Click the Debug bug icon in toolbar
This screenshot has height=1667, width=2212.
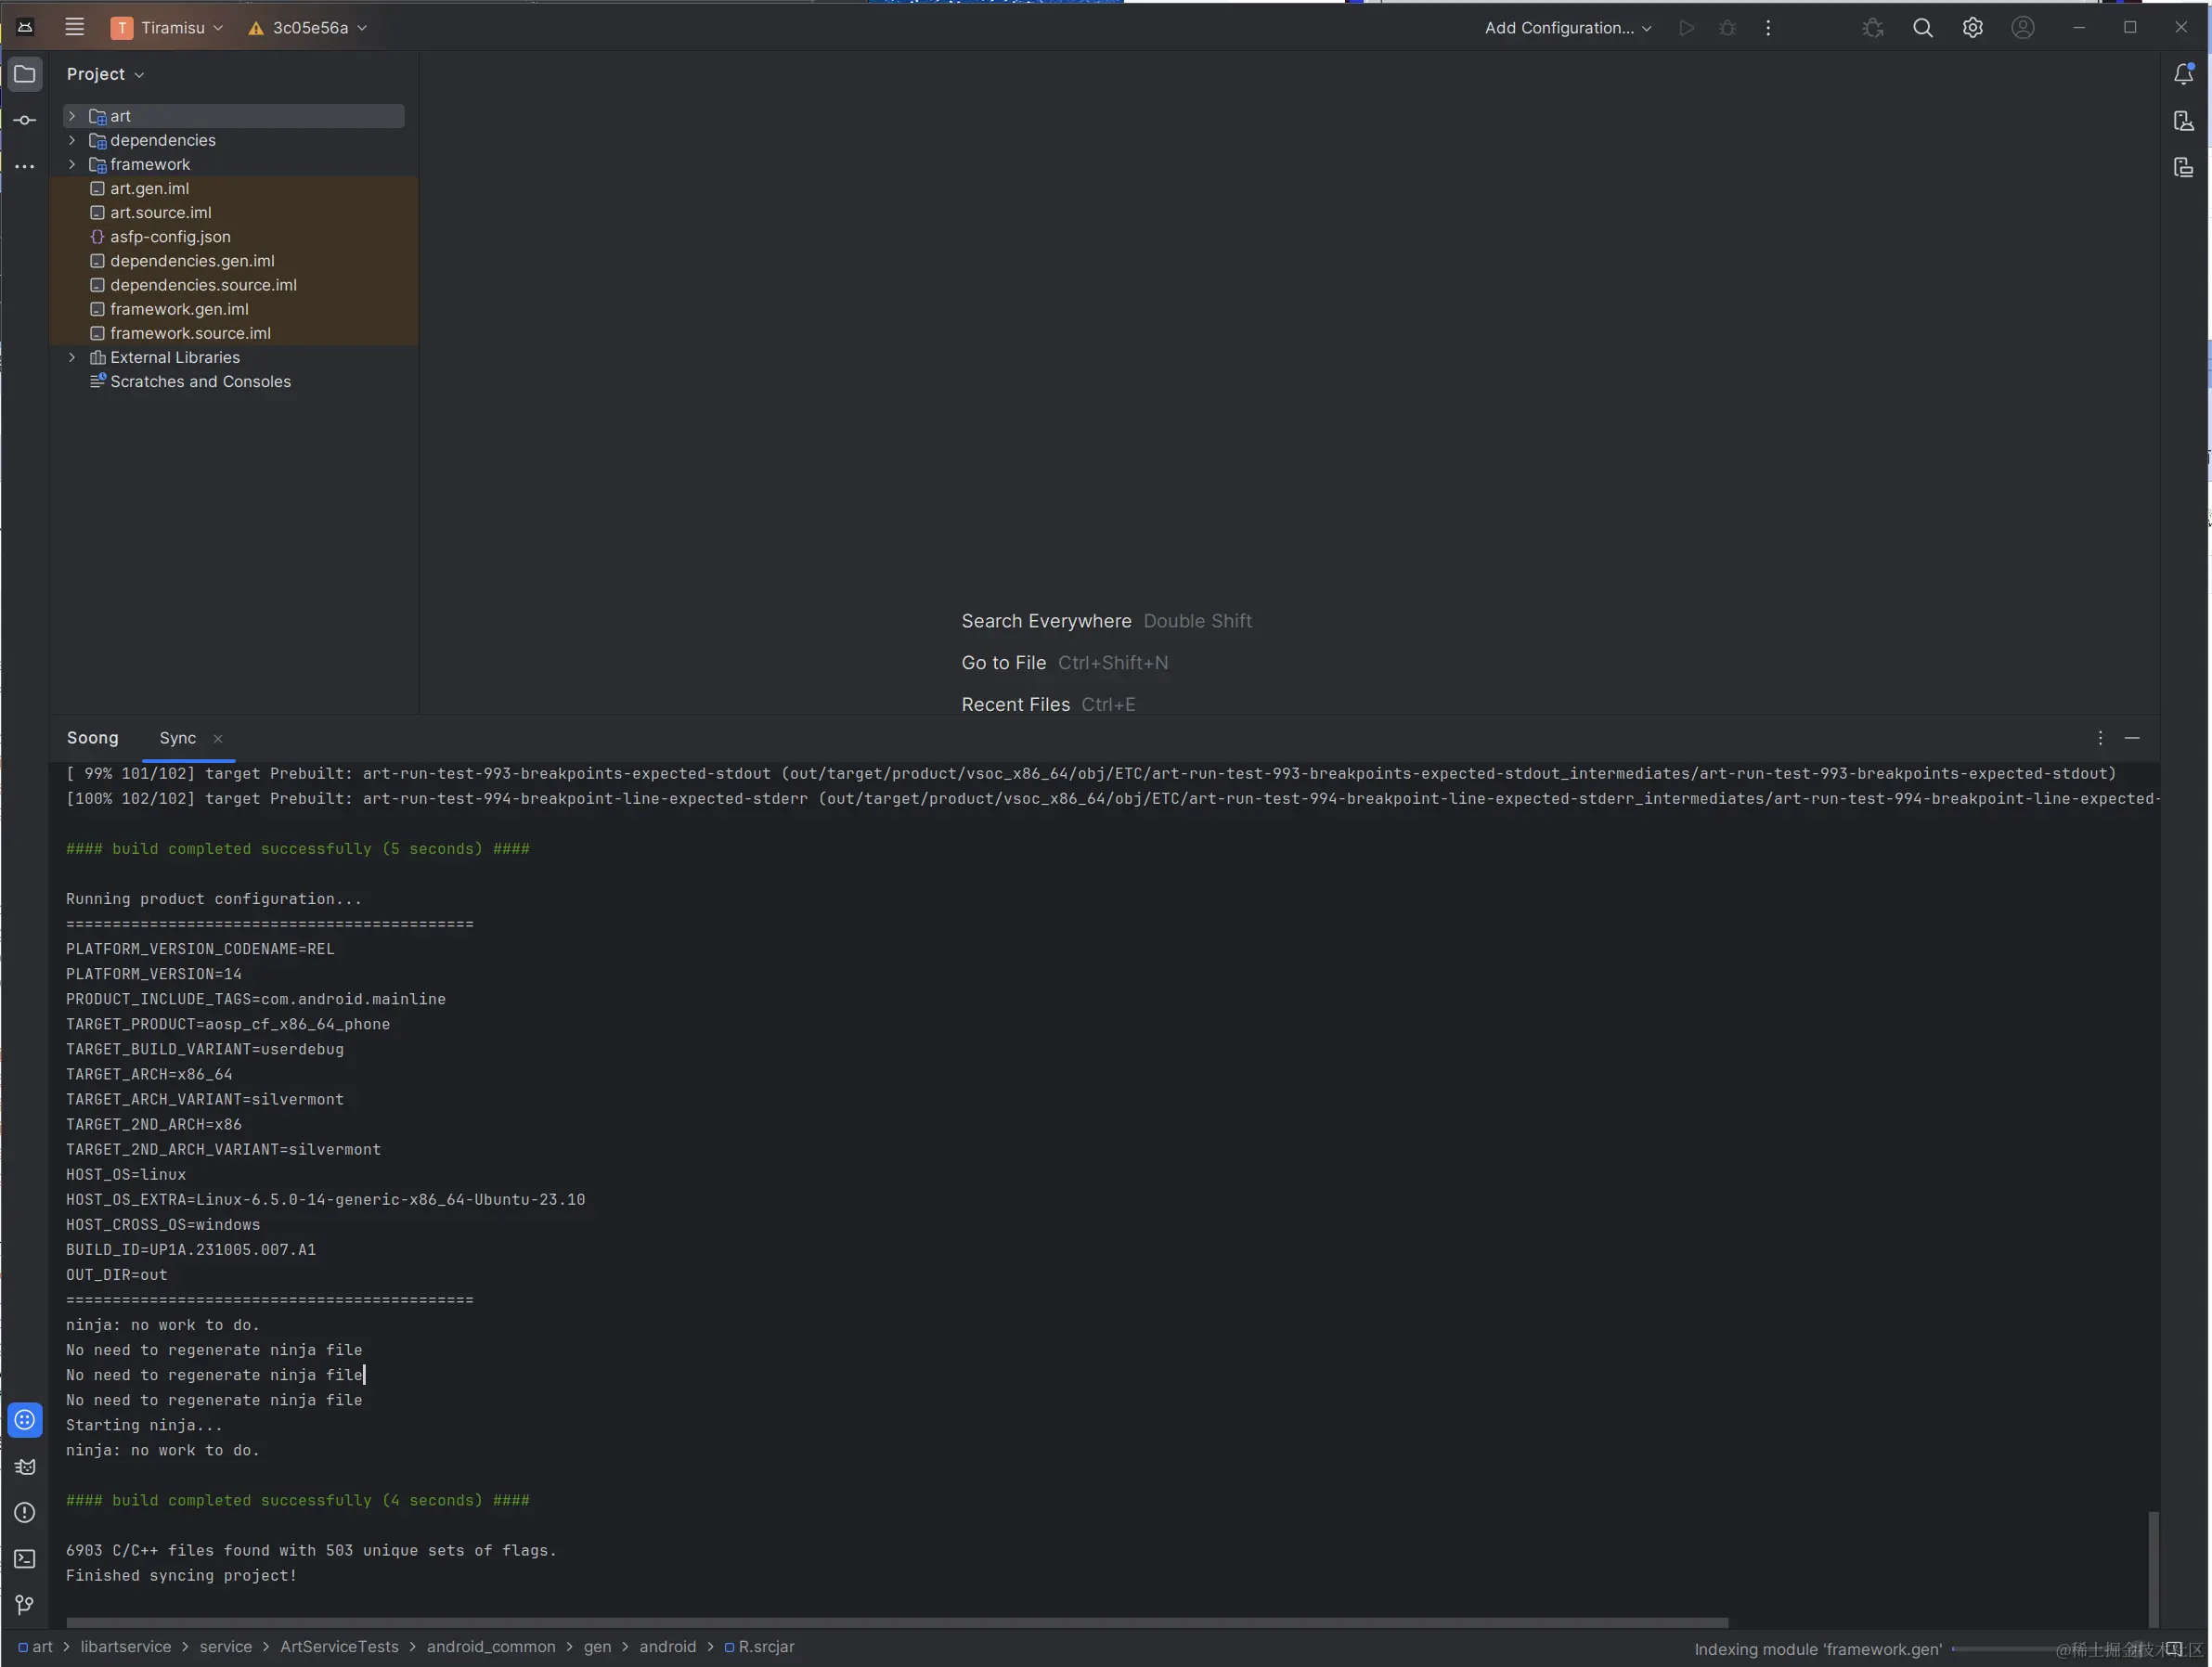point(1727,28)
